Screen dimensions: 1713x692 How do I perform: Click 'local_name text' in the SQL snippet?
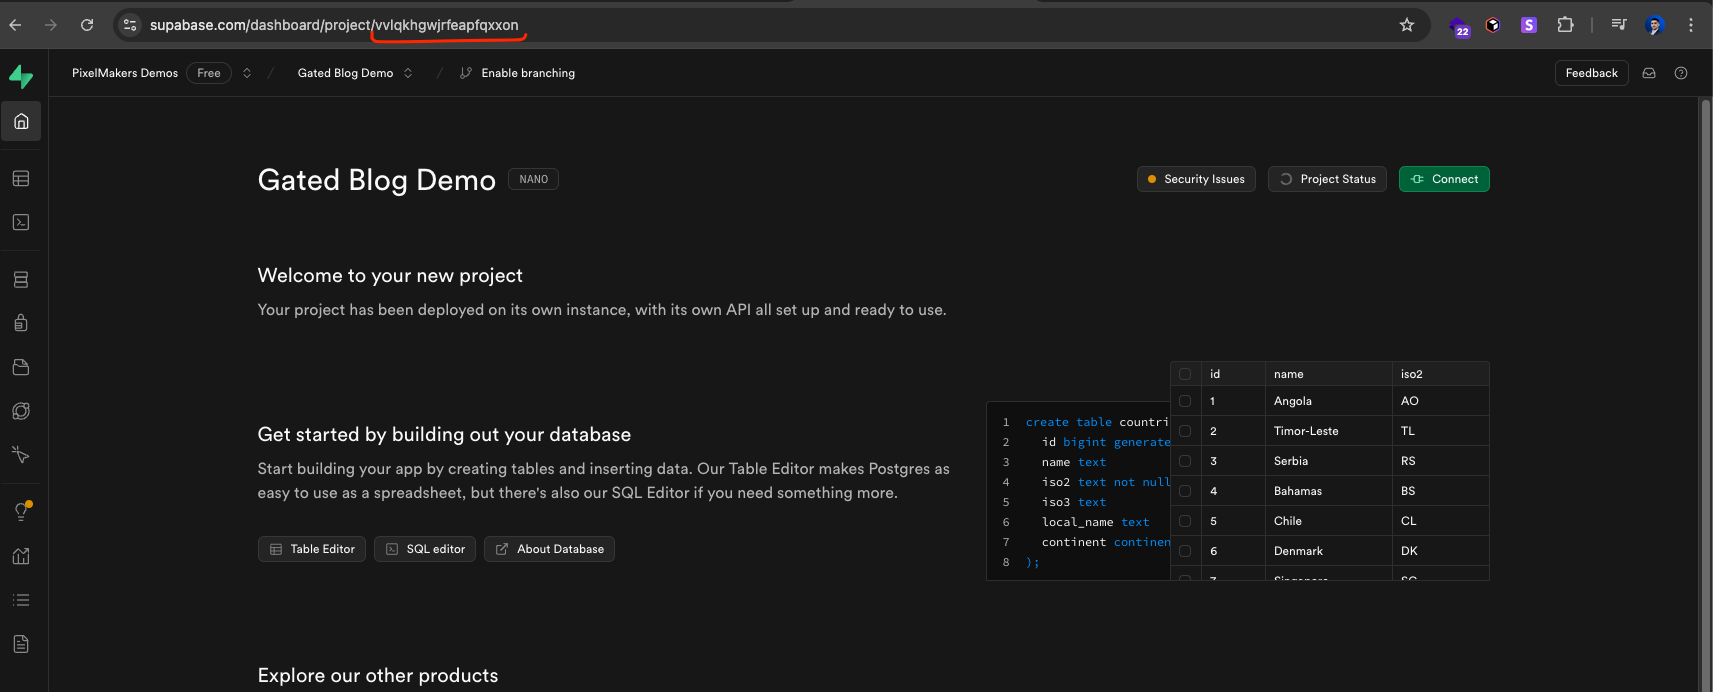coord(1096,522)
